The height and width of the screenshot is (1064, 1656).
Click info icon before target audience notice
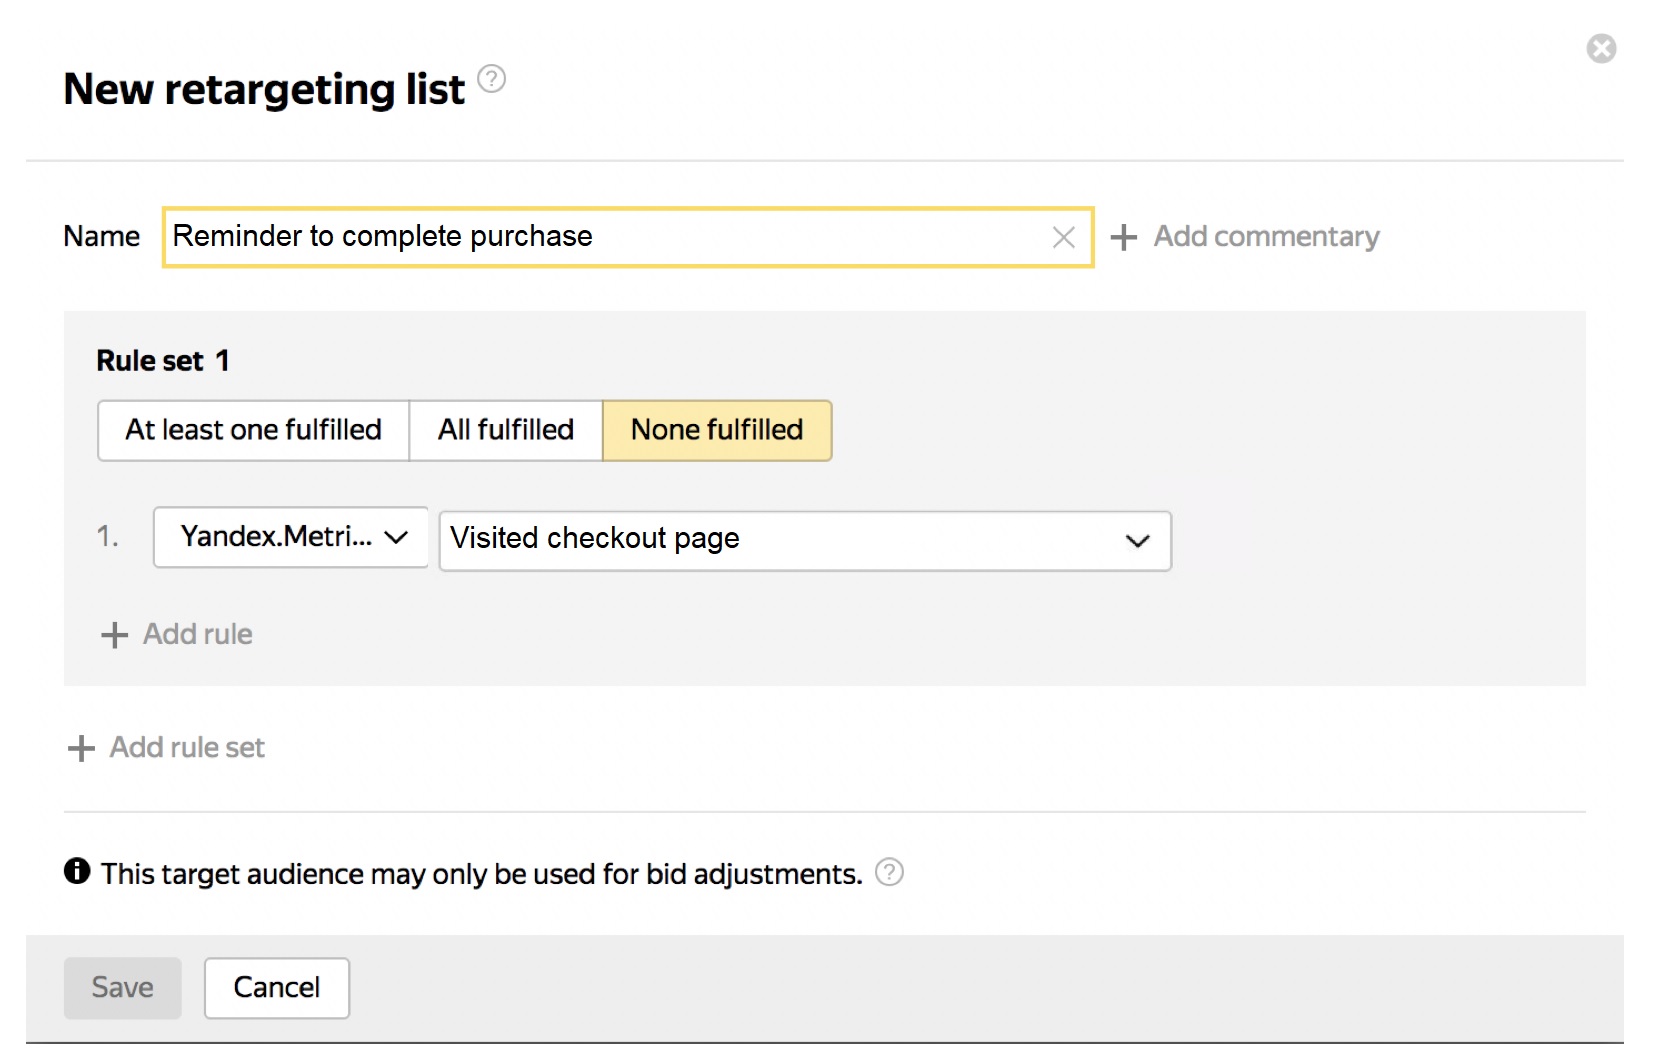pyautogui.click(x=77, y=872)
